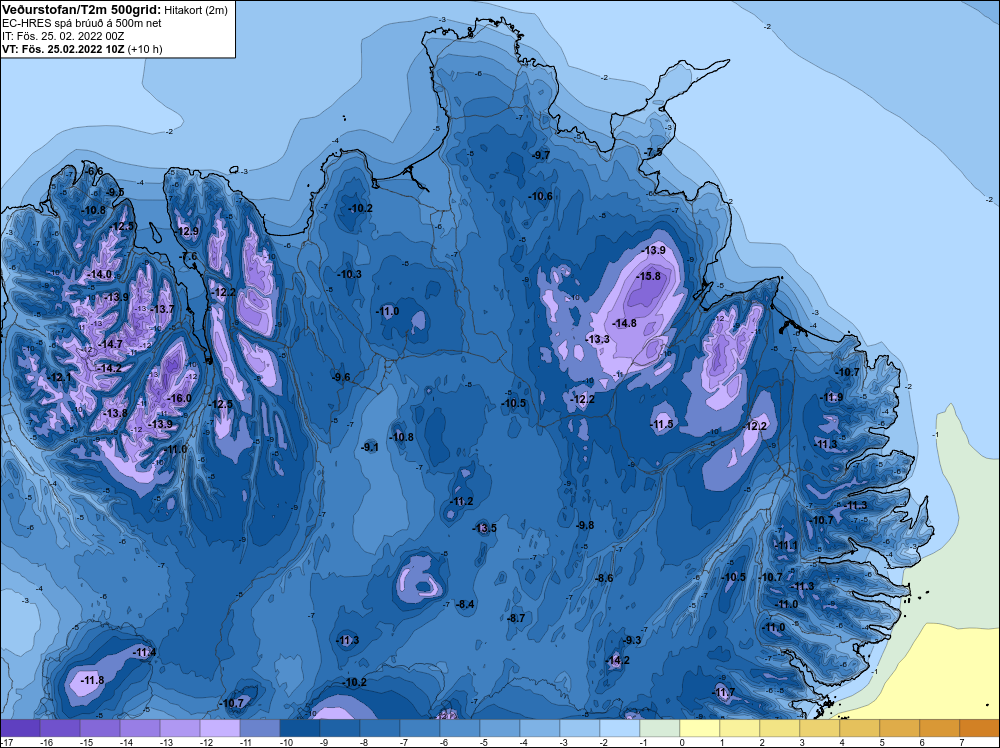1000x748 pixels.
Task: Click the -8.6 temperature label
Action: [604, 578]
